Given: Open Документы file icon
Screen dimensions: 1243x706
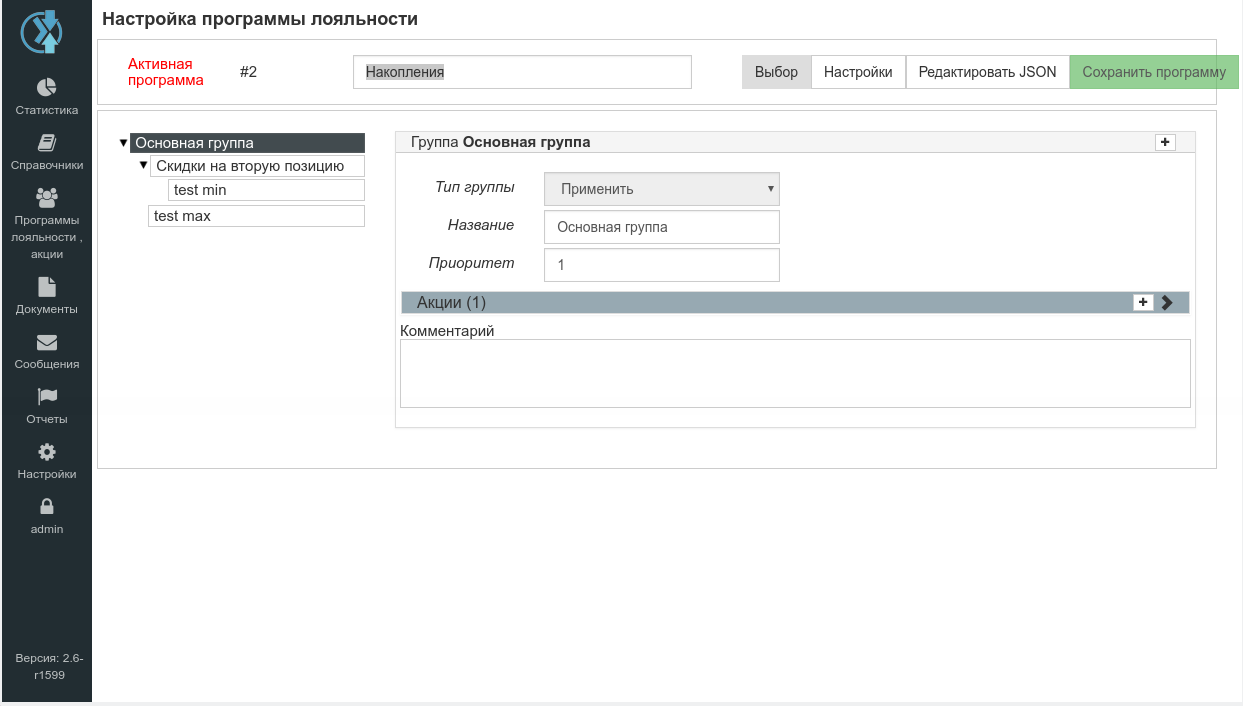Looking at the screenshot, I should 47,287.
